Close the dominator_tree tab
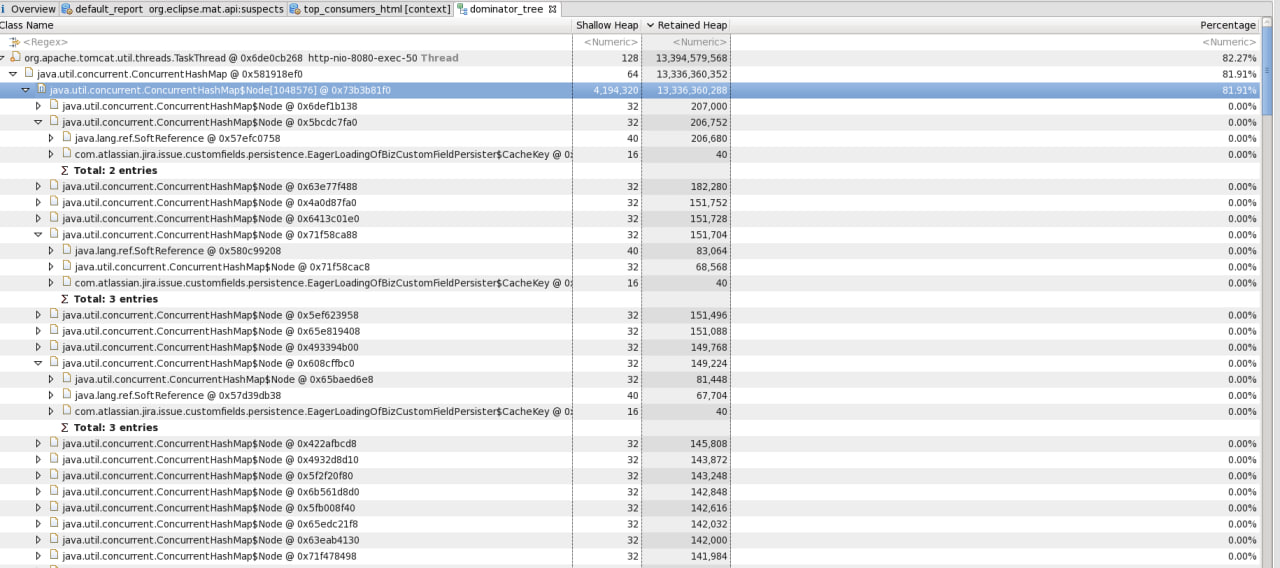Image resolution: width=1280 pixels, height=568 pixels. 552,9
